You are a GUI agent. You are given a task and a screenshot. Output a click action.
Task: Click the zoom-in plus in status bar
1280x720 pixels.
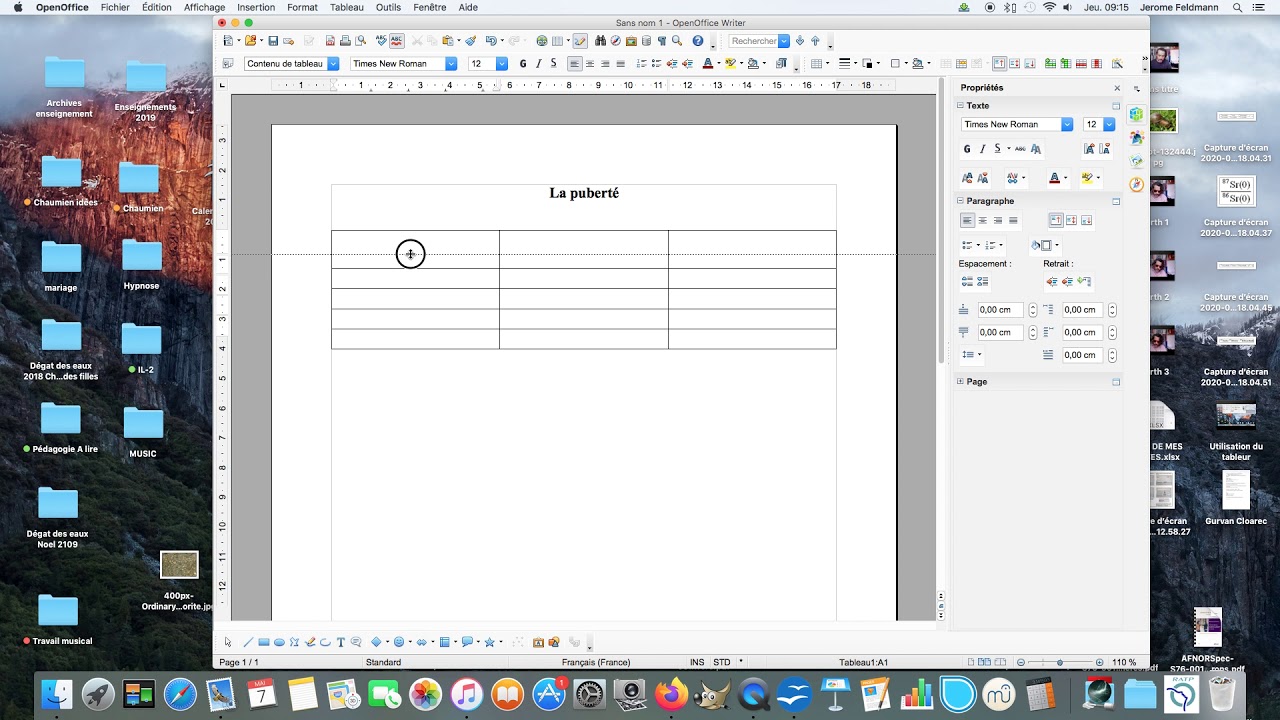[1099, 662]
